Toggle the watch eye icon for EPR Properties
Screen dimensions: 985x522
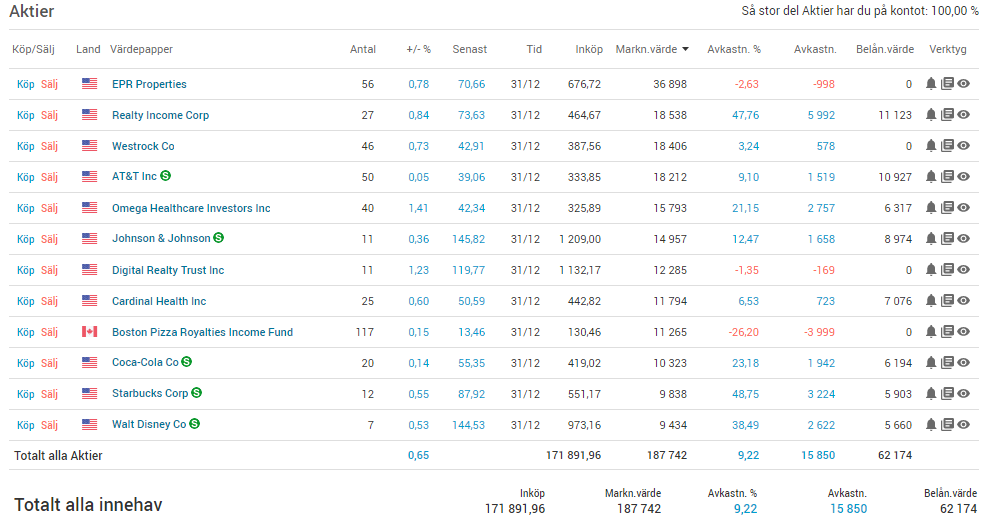[964, 84]
